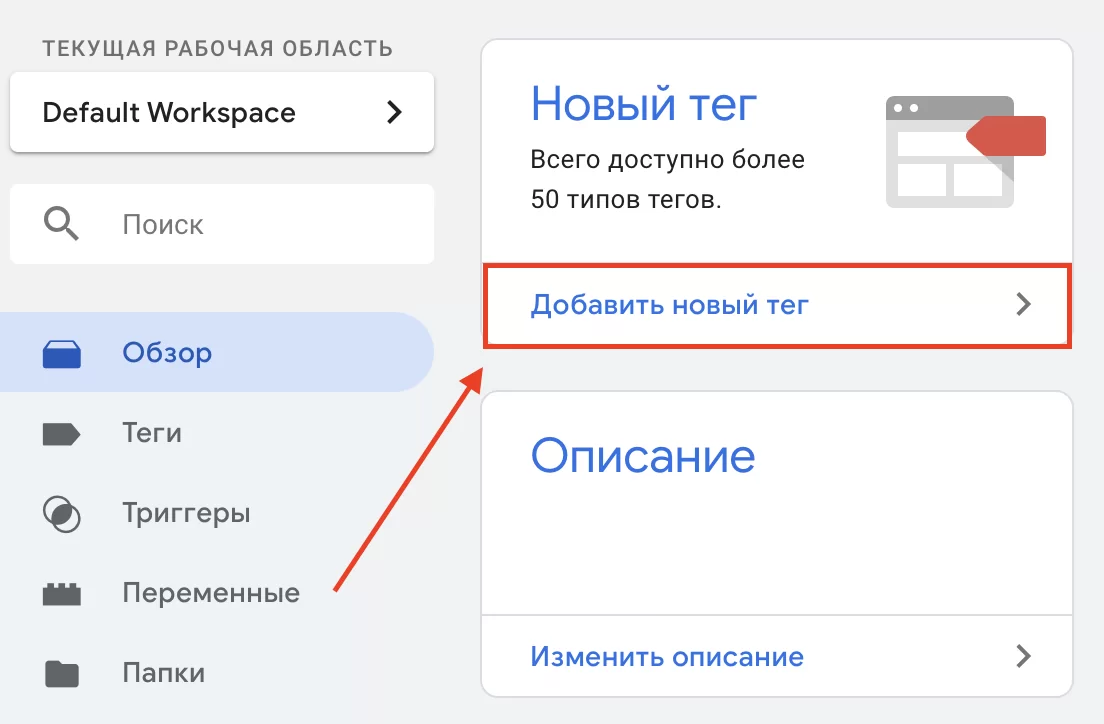Click the Folders (Папки) folder icon

click(61, 673)
